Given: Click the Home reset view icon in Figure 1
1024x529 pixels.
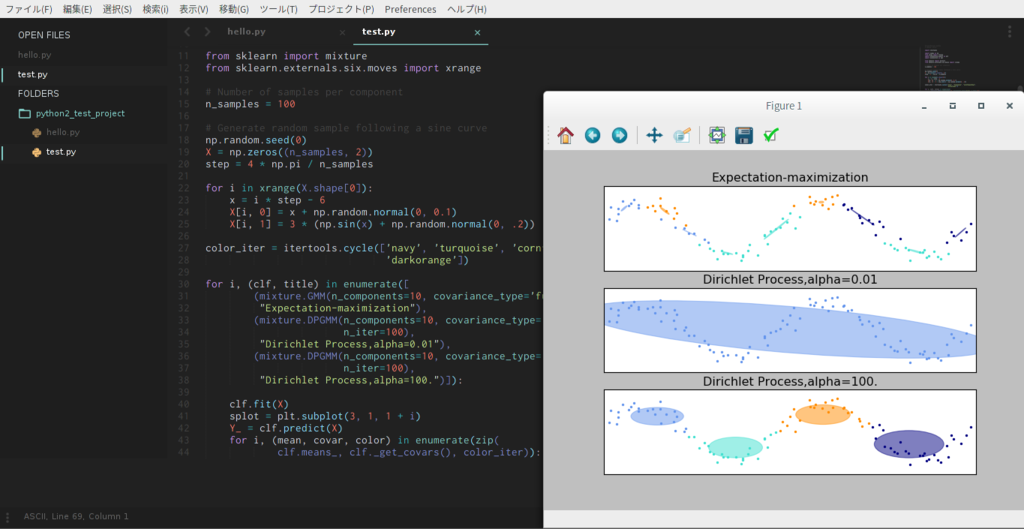Looking at the screenshot, I should (566, 135).
